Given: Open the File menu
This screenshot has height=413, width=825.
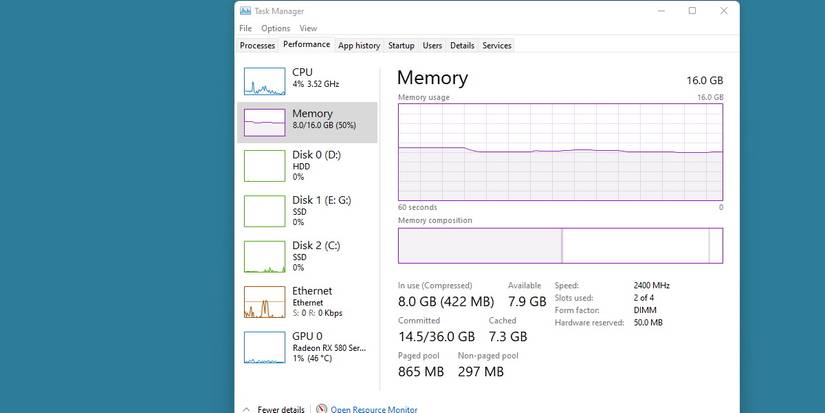Looking at the screenshot, I should click(x=245, y=28).
